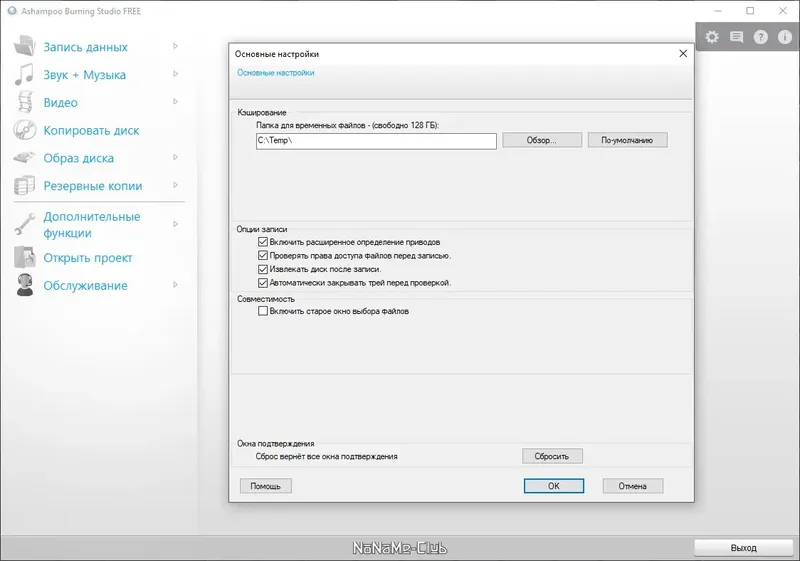Screen dimensions: 800x561
Task: Click the data burning folder icon
Action: [x=24, y=46]
